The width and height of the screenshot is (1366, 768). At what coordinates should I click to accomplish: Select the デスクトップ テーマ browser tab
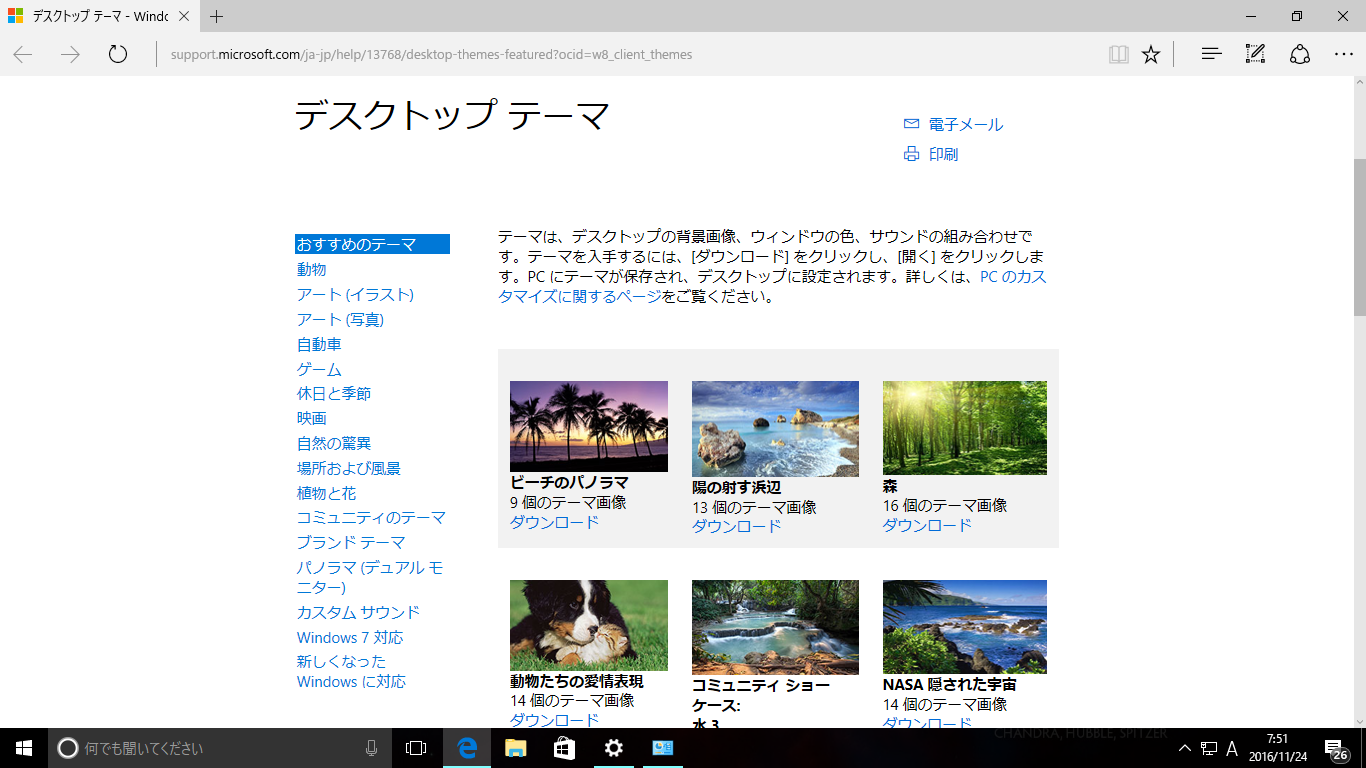point(95,16)
